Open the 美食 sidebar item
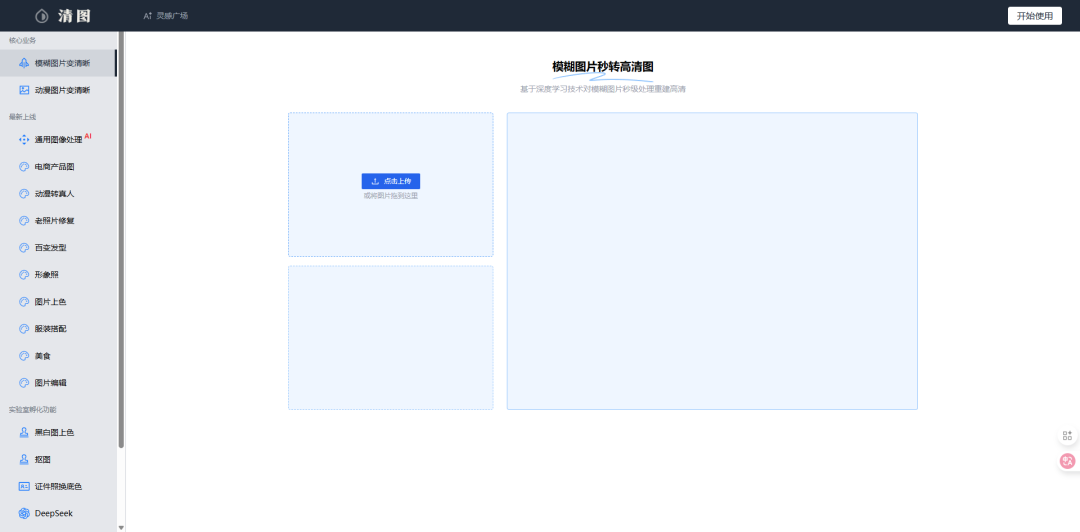The image size is (1080, 532). 59,356
